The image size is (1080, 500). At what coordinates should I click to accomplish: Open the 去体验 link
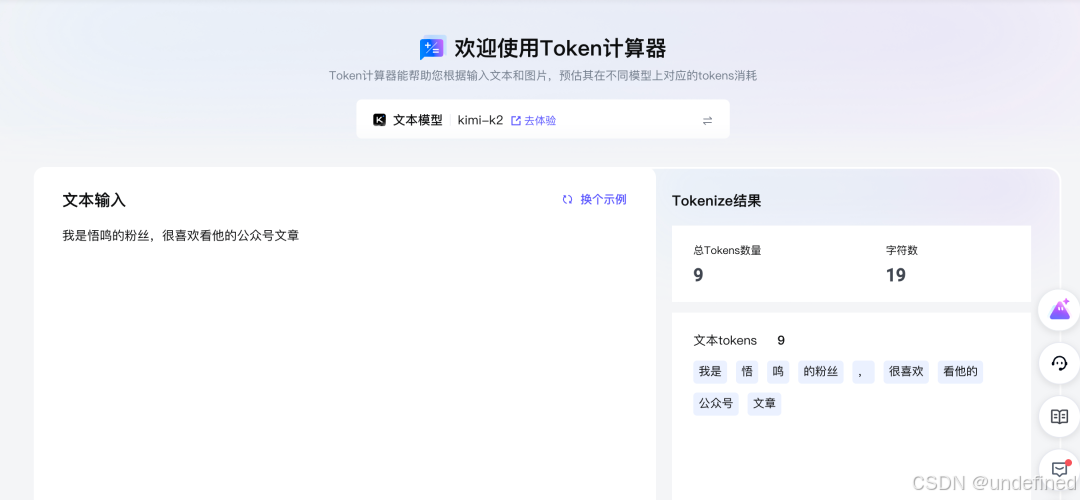click(x=533, y=121)
